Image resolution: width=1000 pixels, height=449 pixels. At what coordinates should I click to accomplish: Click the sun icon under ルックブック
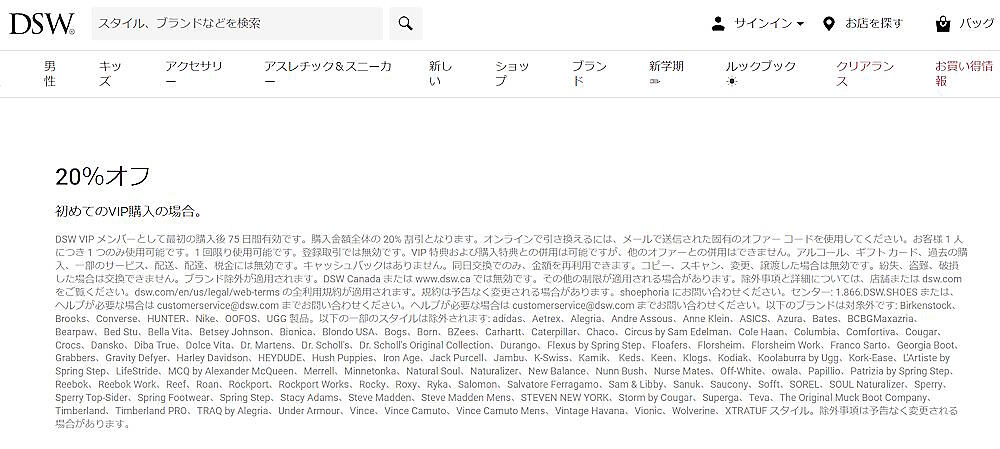point(732,81)
